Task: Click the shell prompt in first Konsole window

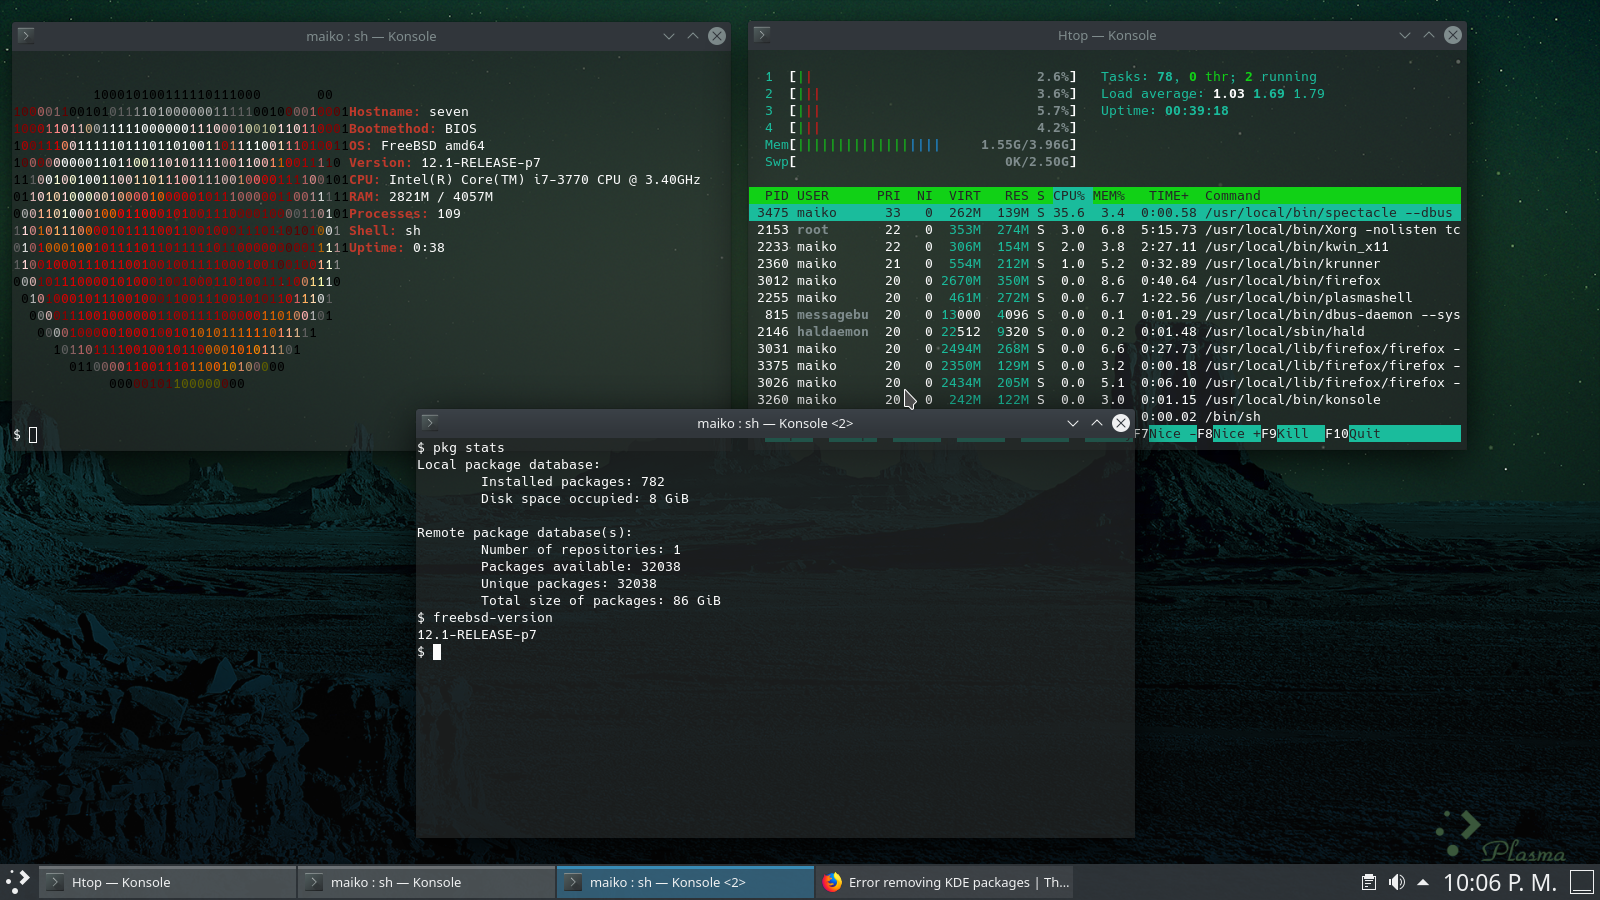Action: click(25, 435)
